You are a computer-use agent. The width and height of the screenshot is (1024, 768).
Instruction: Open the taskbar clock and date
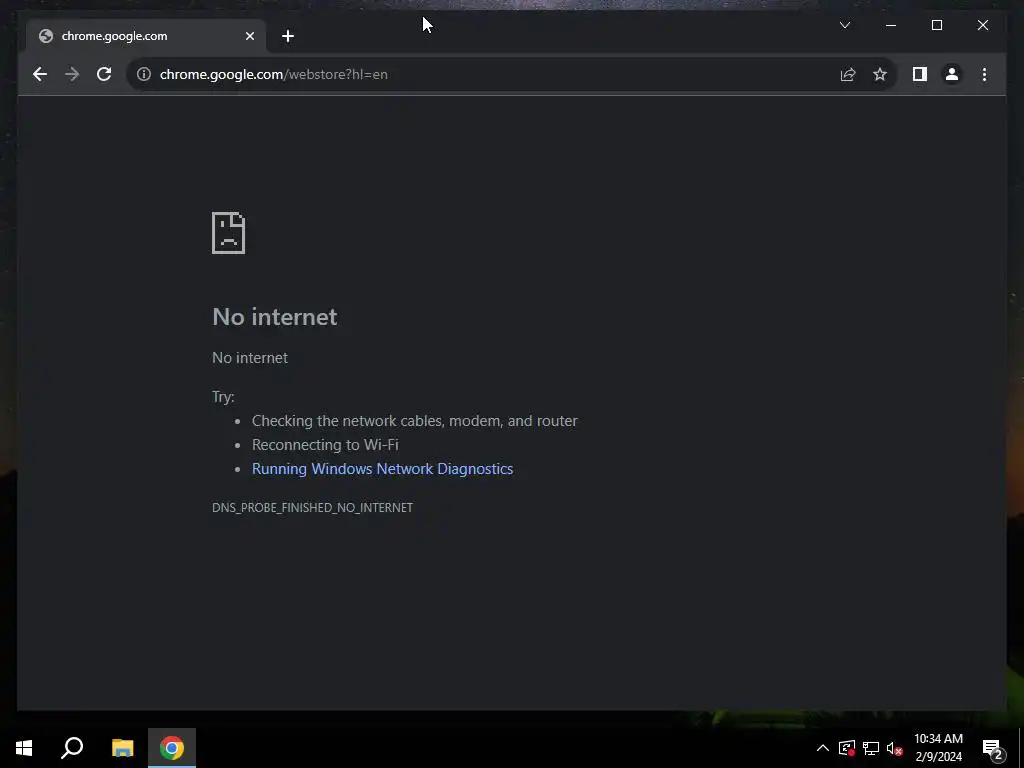click(938, 748)
